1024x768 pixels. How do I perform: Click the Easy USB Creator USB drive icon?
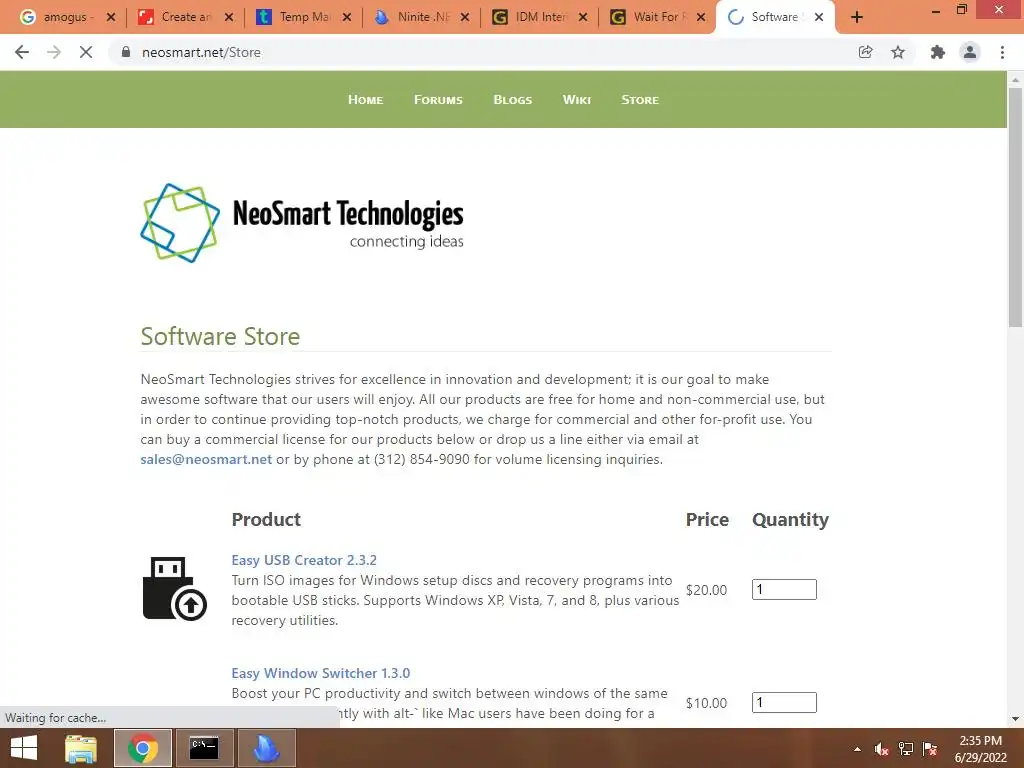pyautogui.click(x=174, y=588)
